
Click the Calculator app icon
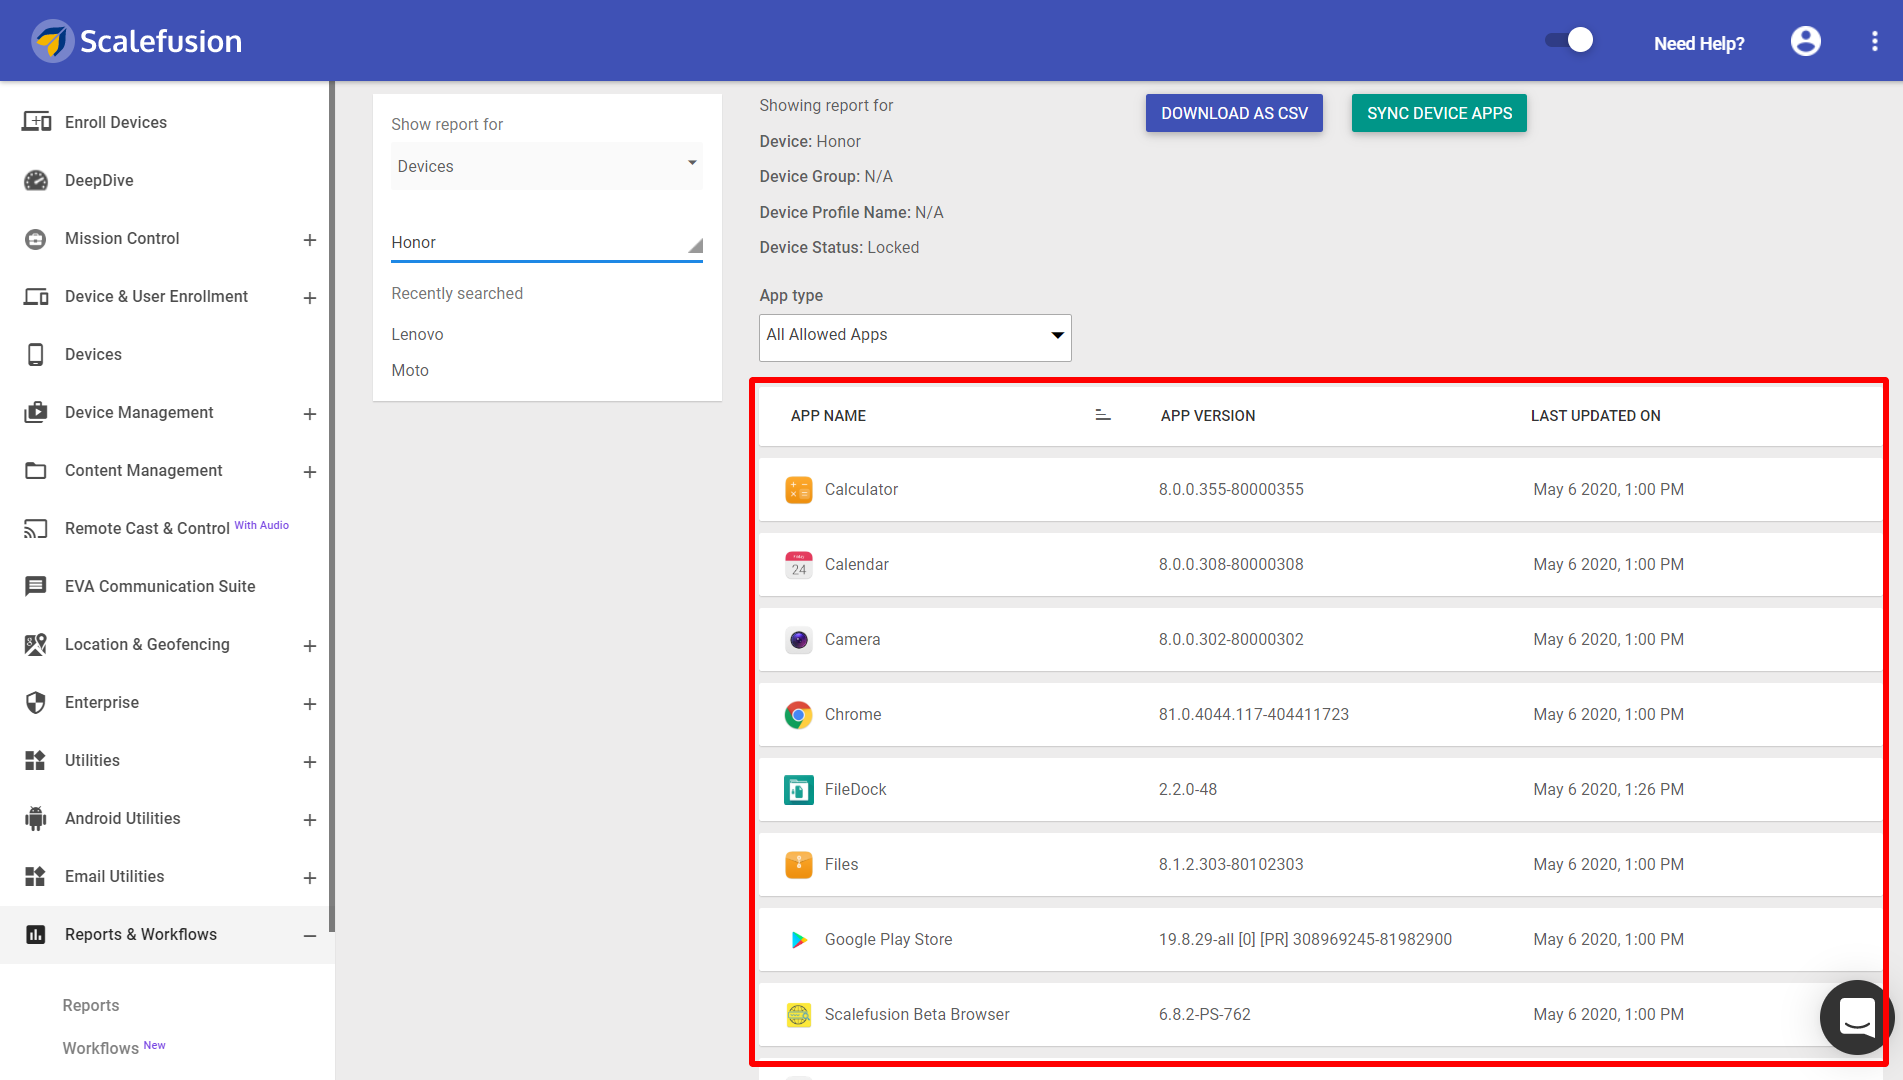coord(798,490)
